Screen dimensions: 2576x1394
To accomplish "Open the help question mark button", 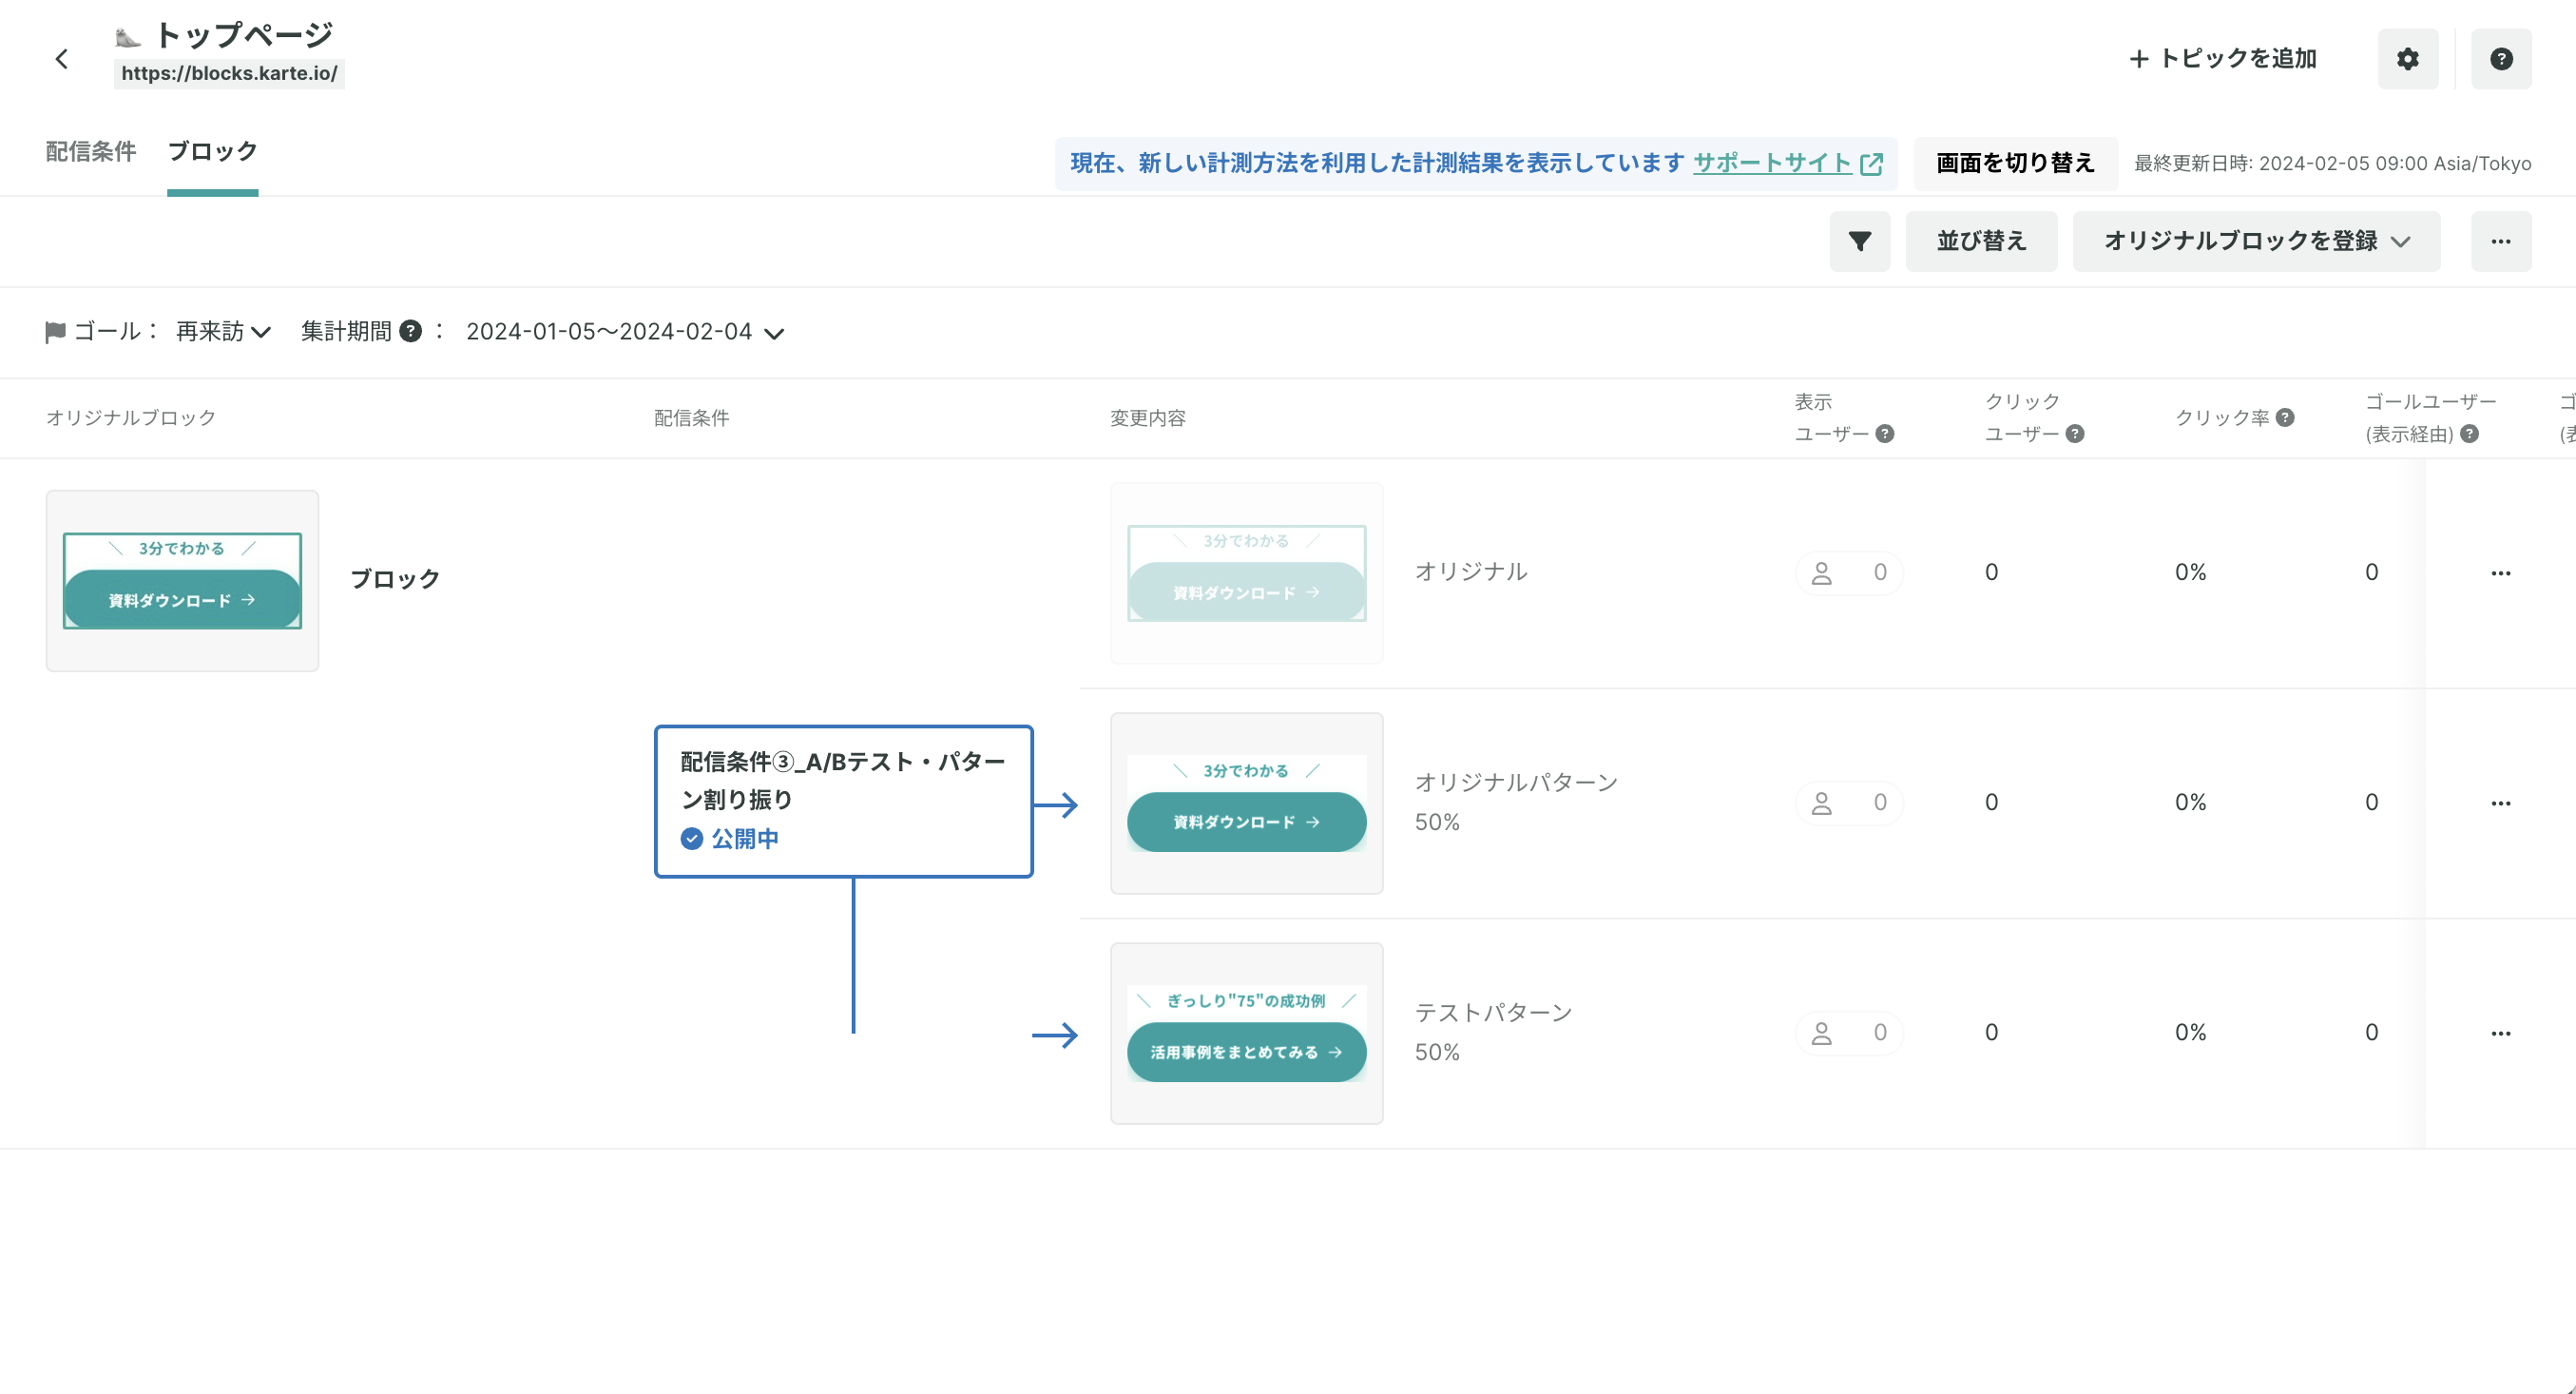I will (x=2501, y=59).
